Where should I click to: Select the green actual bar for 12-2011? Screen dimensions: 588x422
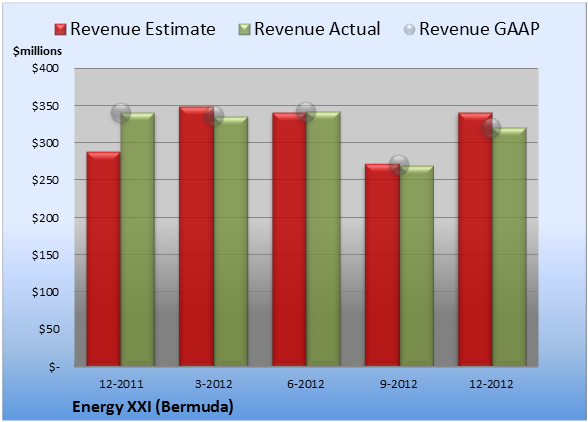pos(138,239)
